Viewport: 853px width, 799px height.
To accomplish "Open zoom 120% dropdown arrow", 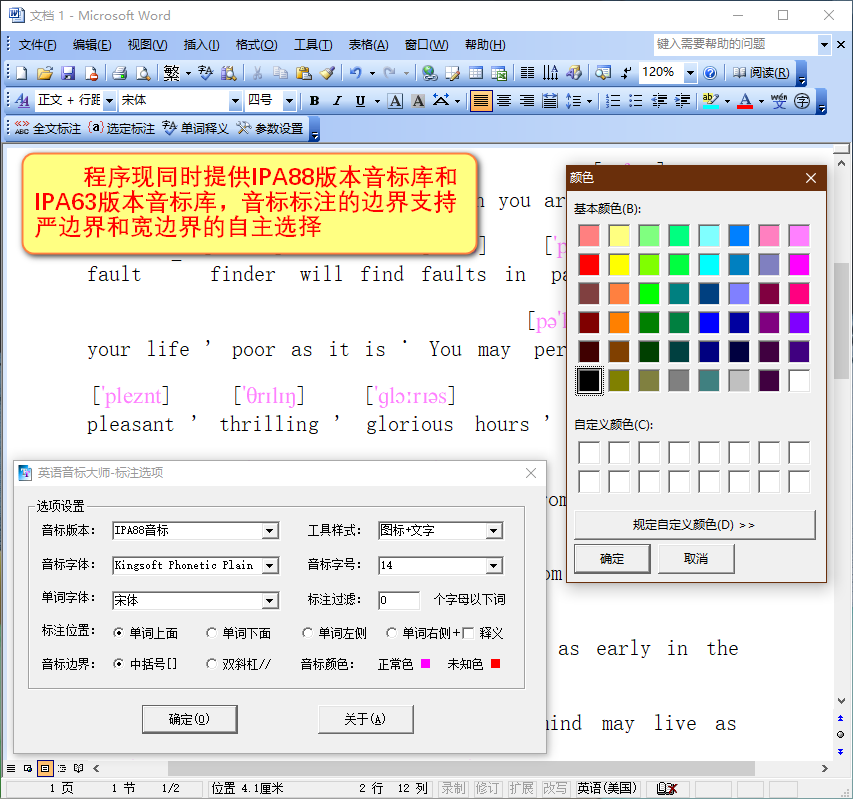I will [x=690, y=73].
